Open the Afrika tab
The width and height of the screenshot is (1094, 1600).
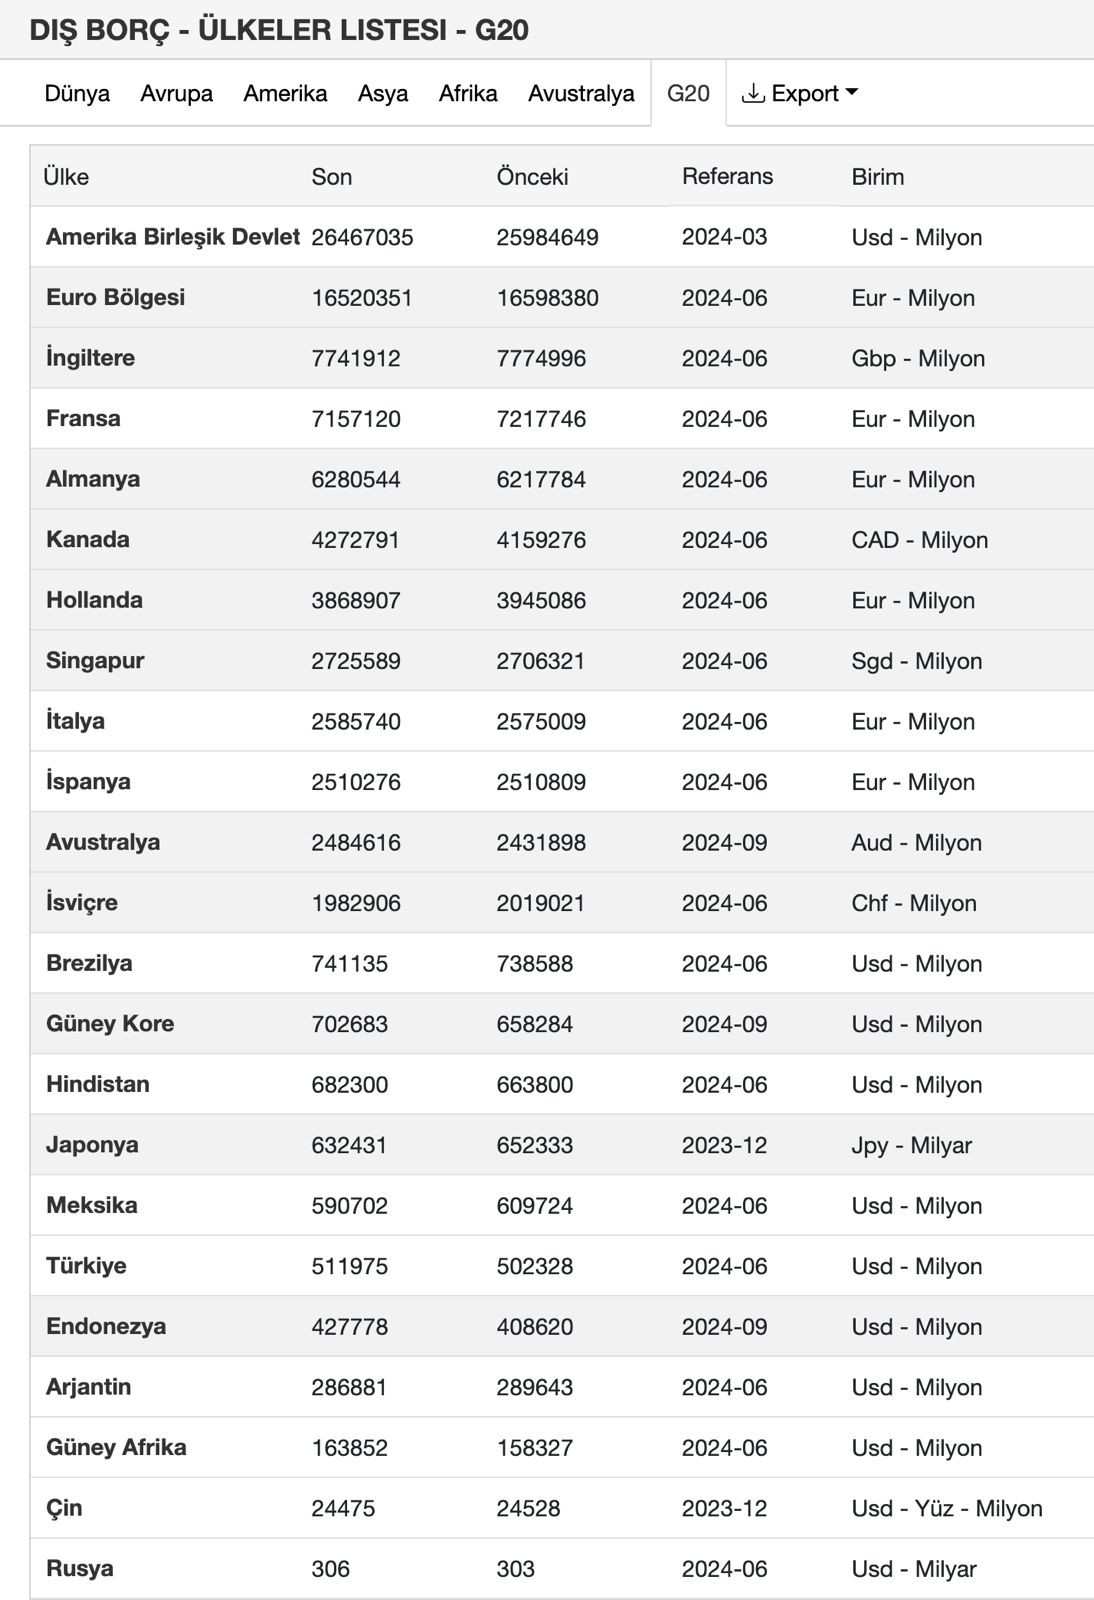pos(468,94)
